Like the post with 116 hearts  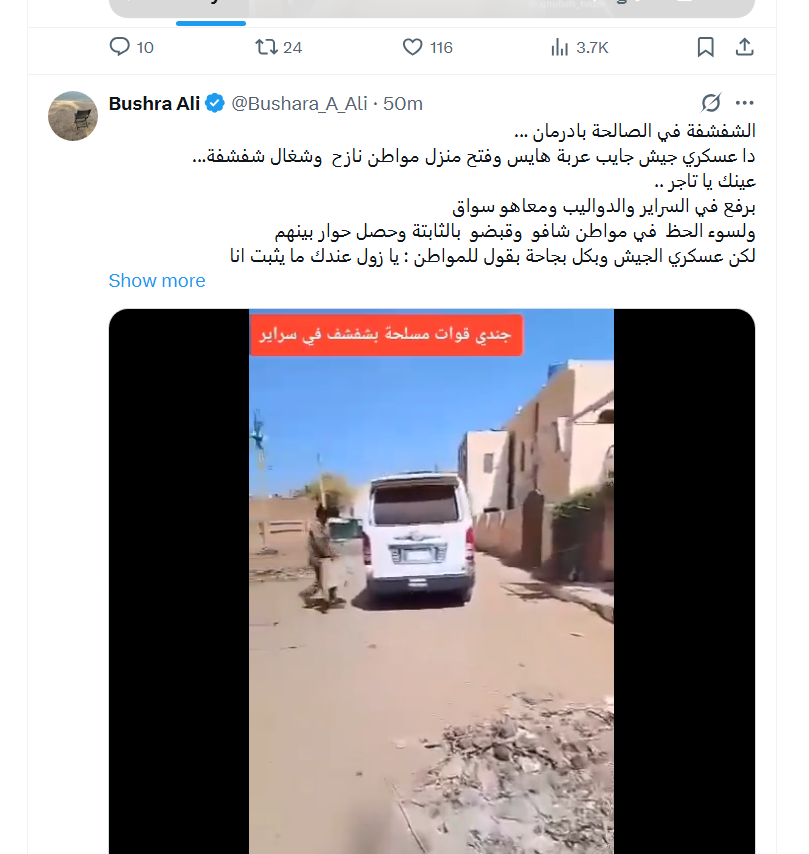(x=412, y=47)
